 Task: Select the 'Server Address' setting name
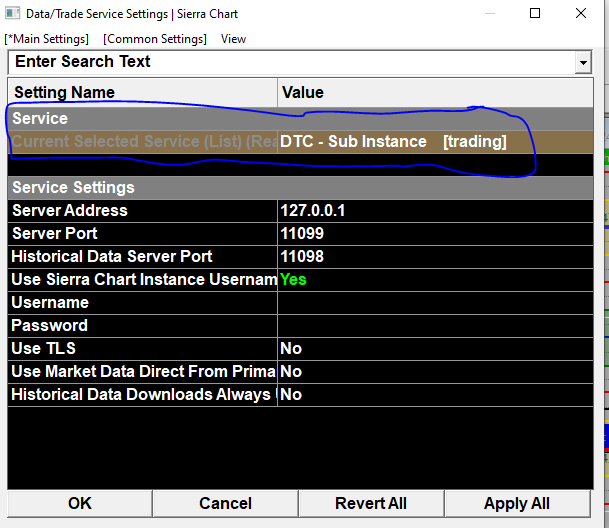[143, 211]
